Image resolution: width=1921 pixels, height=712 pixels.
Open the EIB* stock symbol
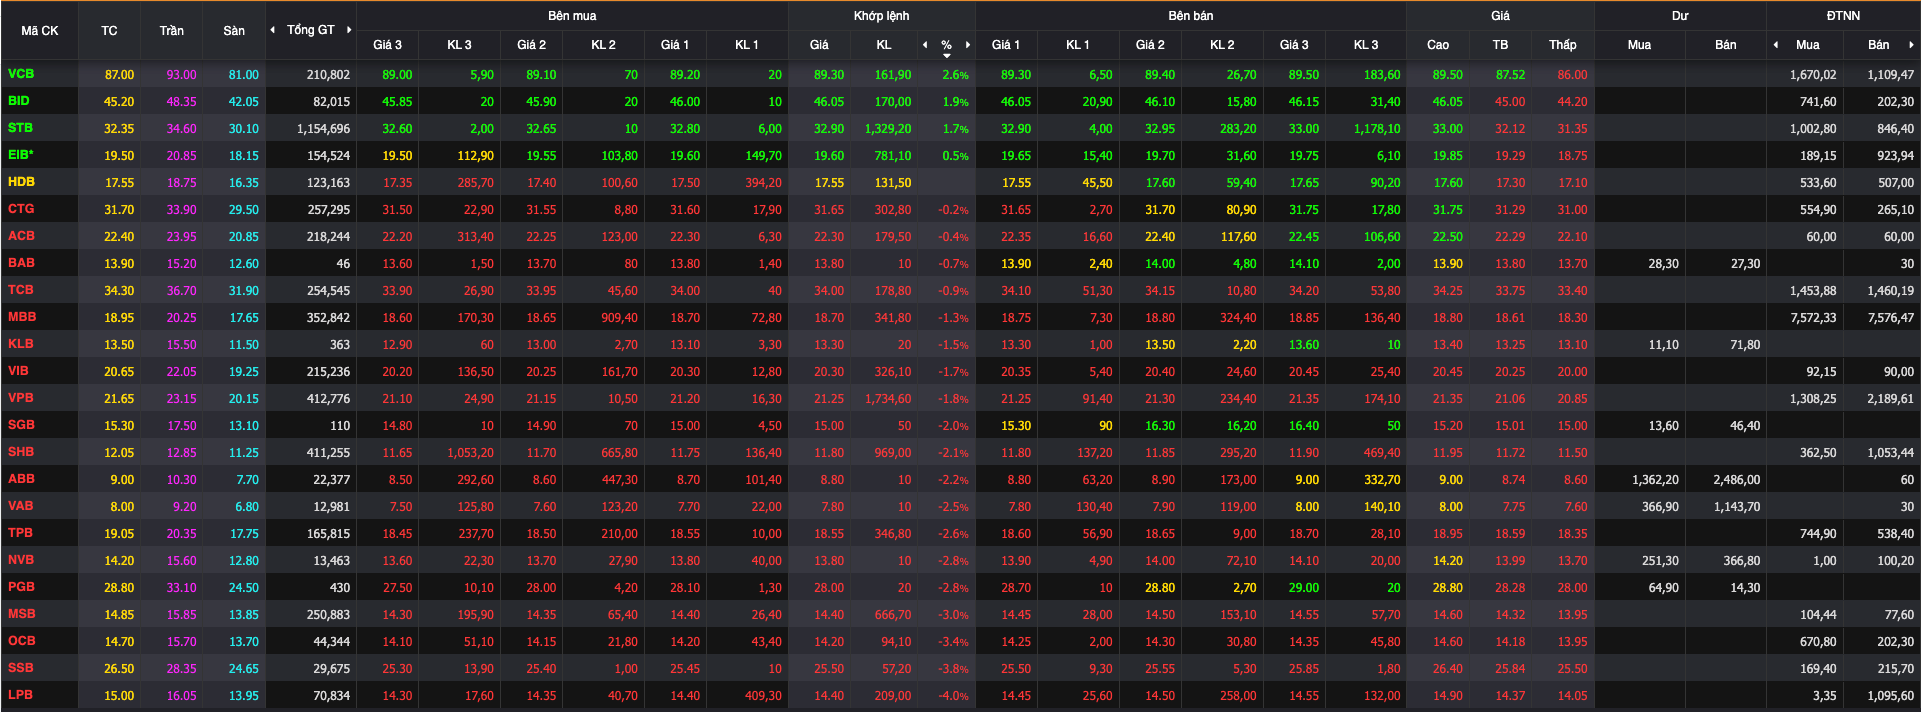[21, 155]
